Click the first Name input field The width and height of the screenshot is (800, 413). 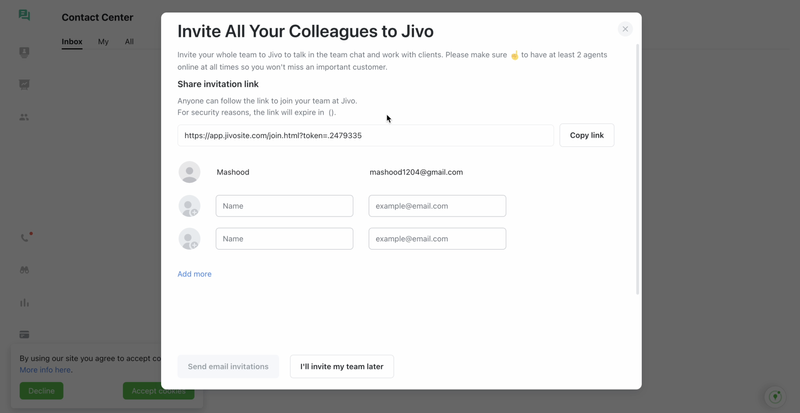(284, 206)
